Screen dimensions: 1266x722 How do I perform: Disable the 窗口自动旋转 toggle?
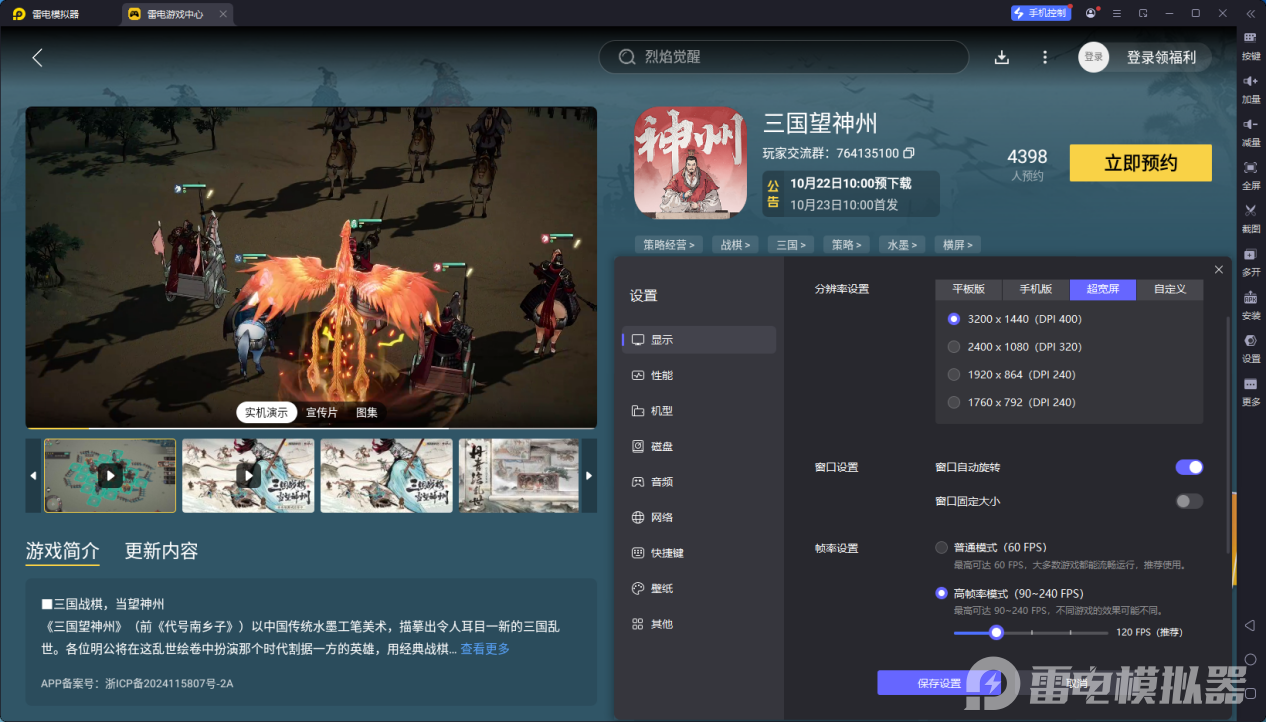[x=1188, y=467]
